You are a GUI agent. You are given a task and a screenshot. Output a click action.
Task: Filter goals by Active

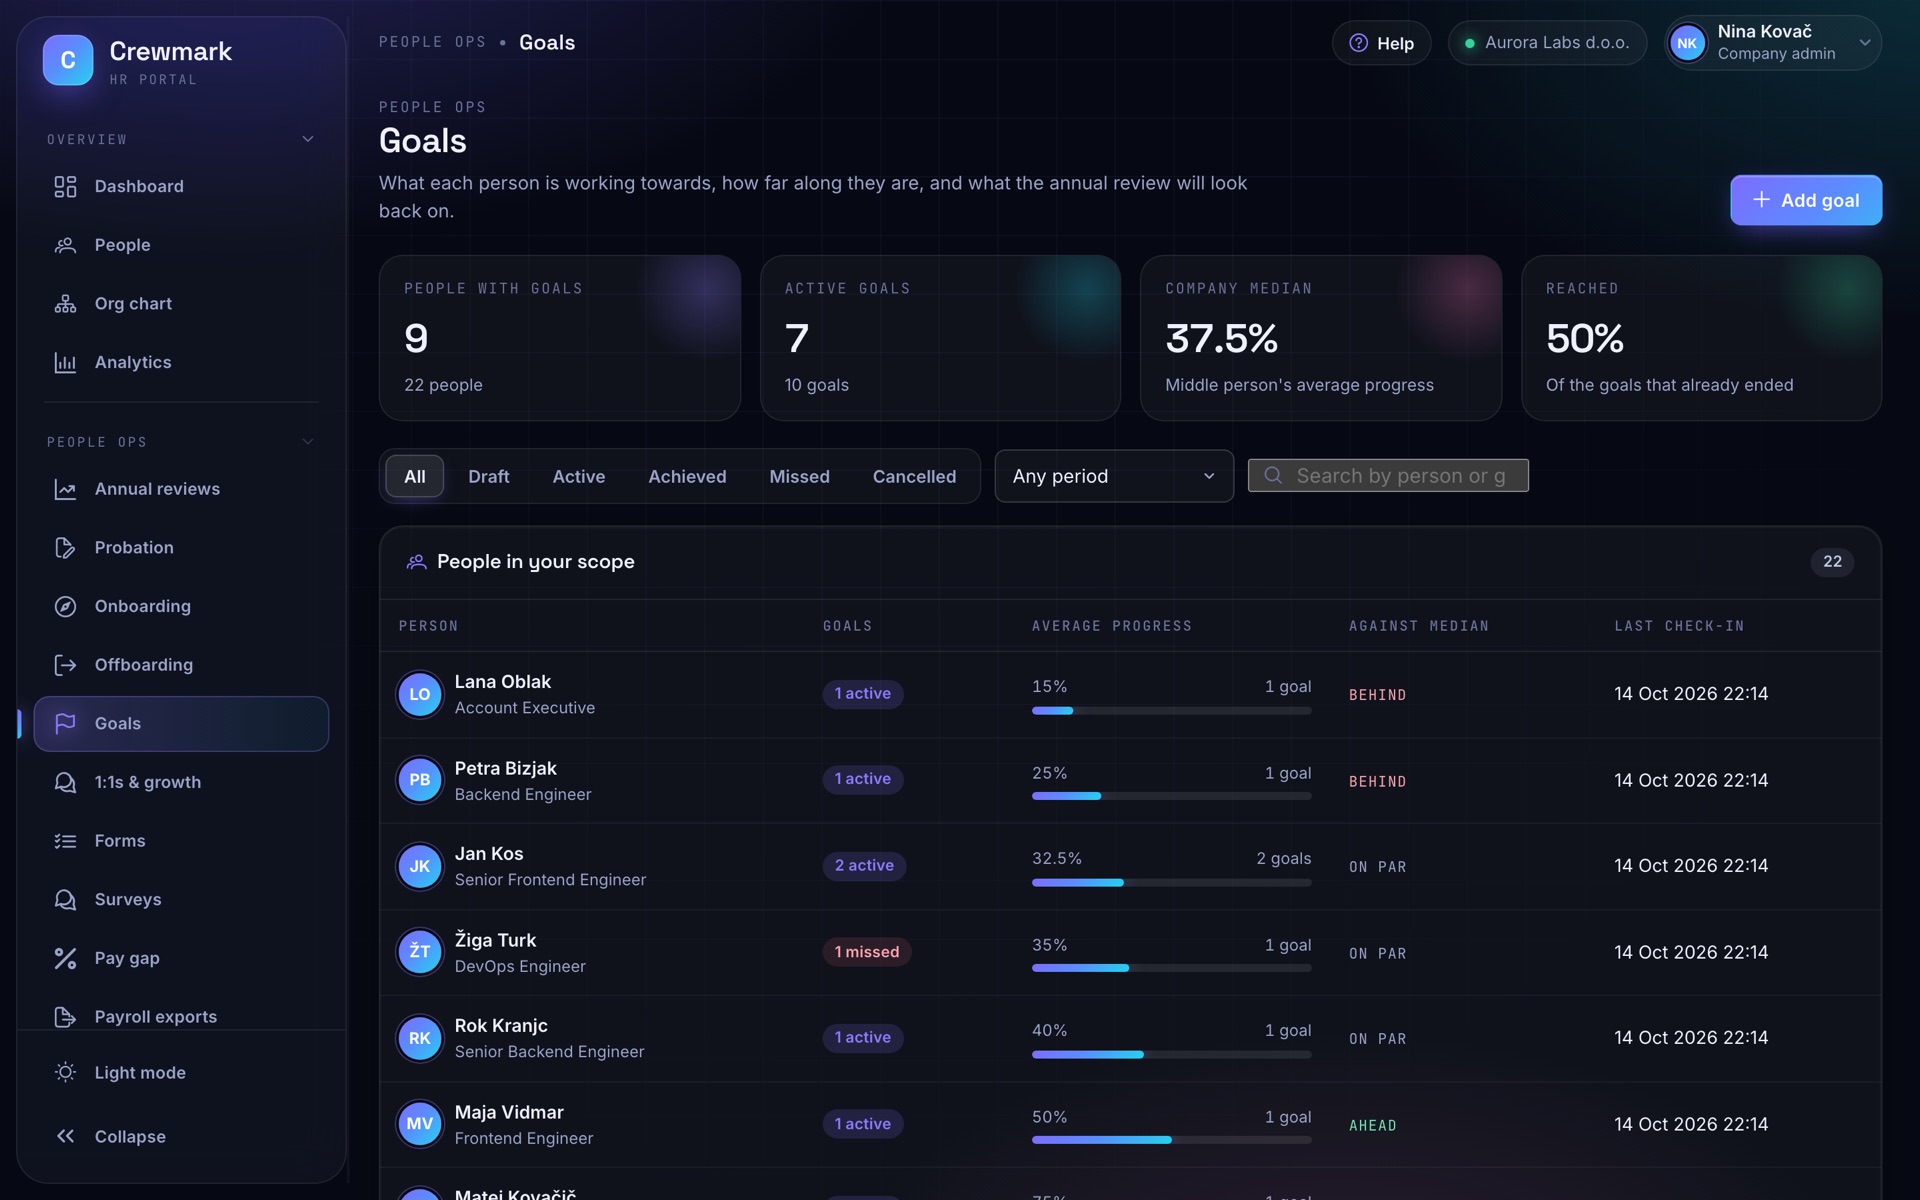pos(579,477)
